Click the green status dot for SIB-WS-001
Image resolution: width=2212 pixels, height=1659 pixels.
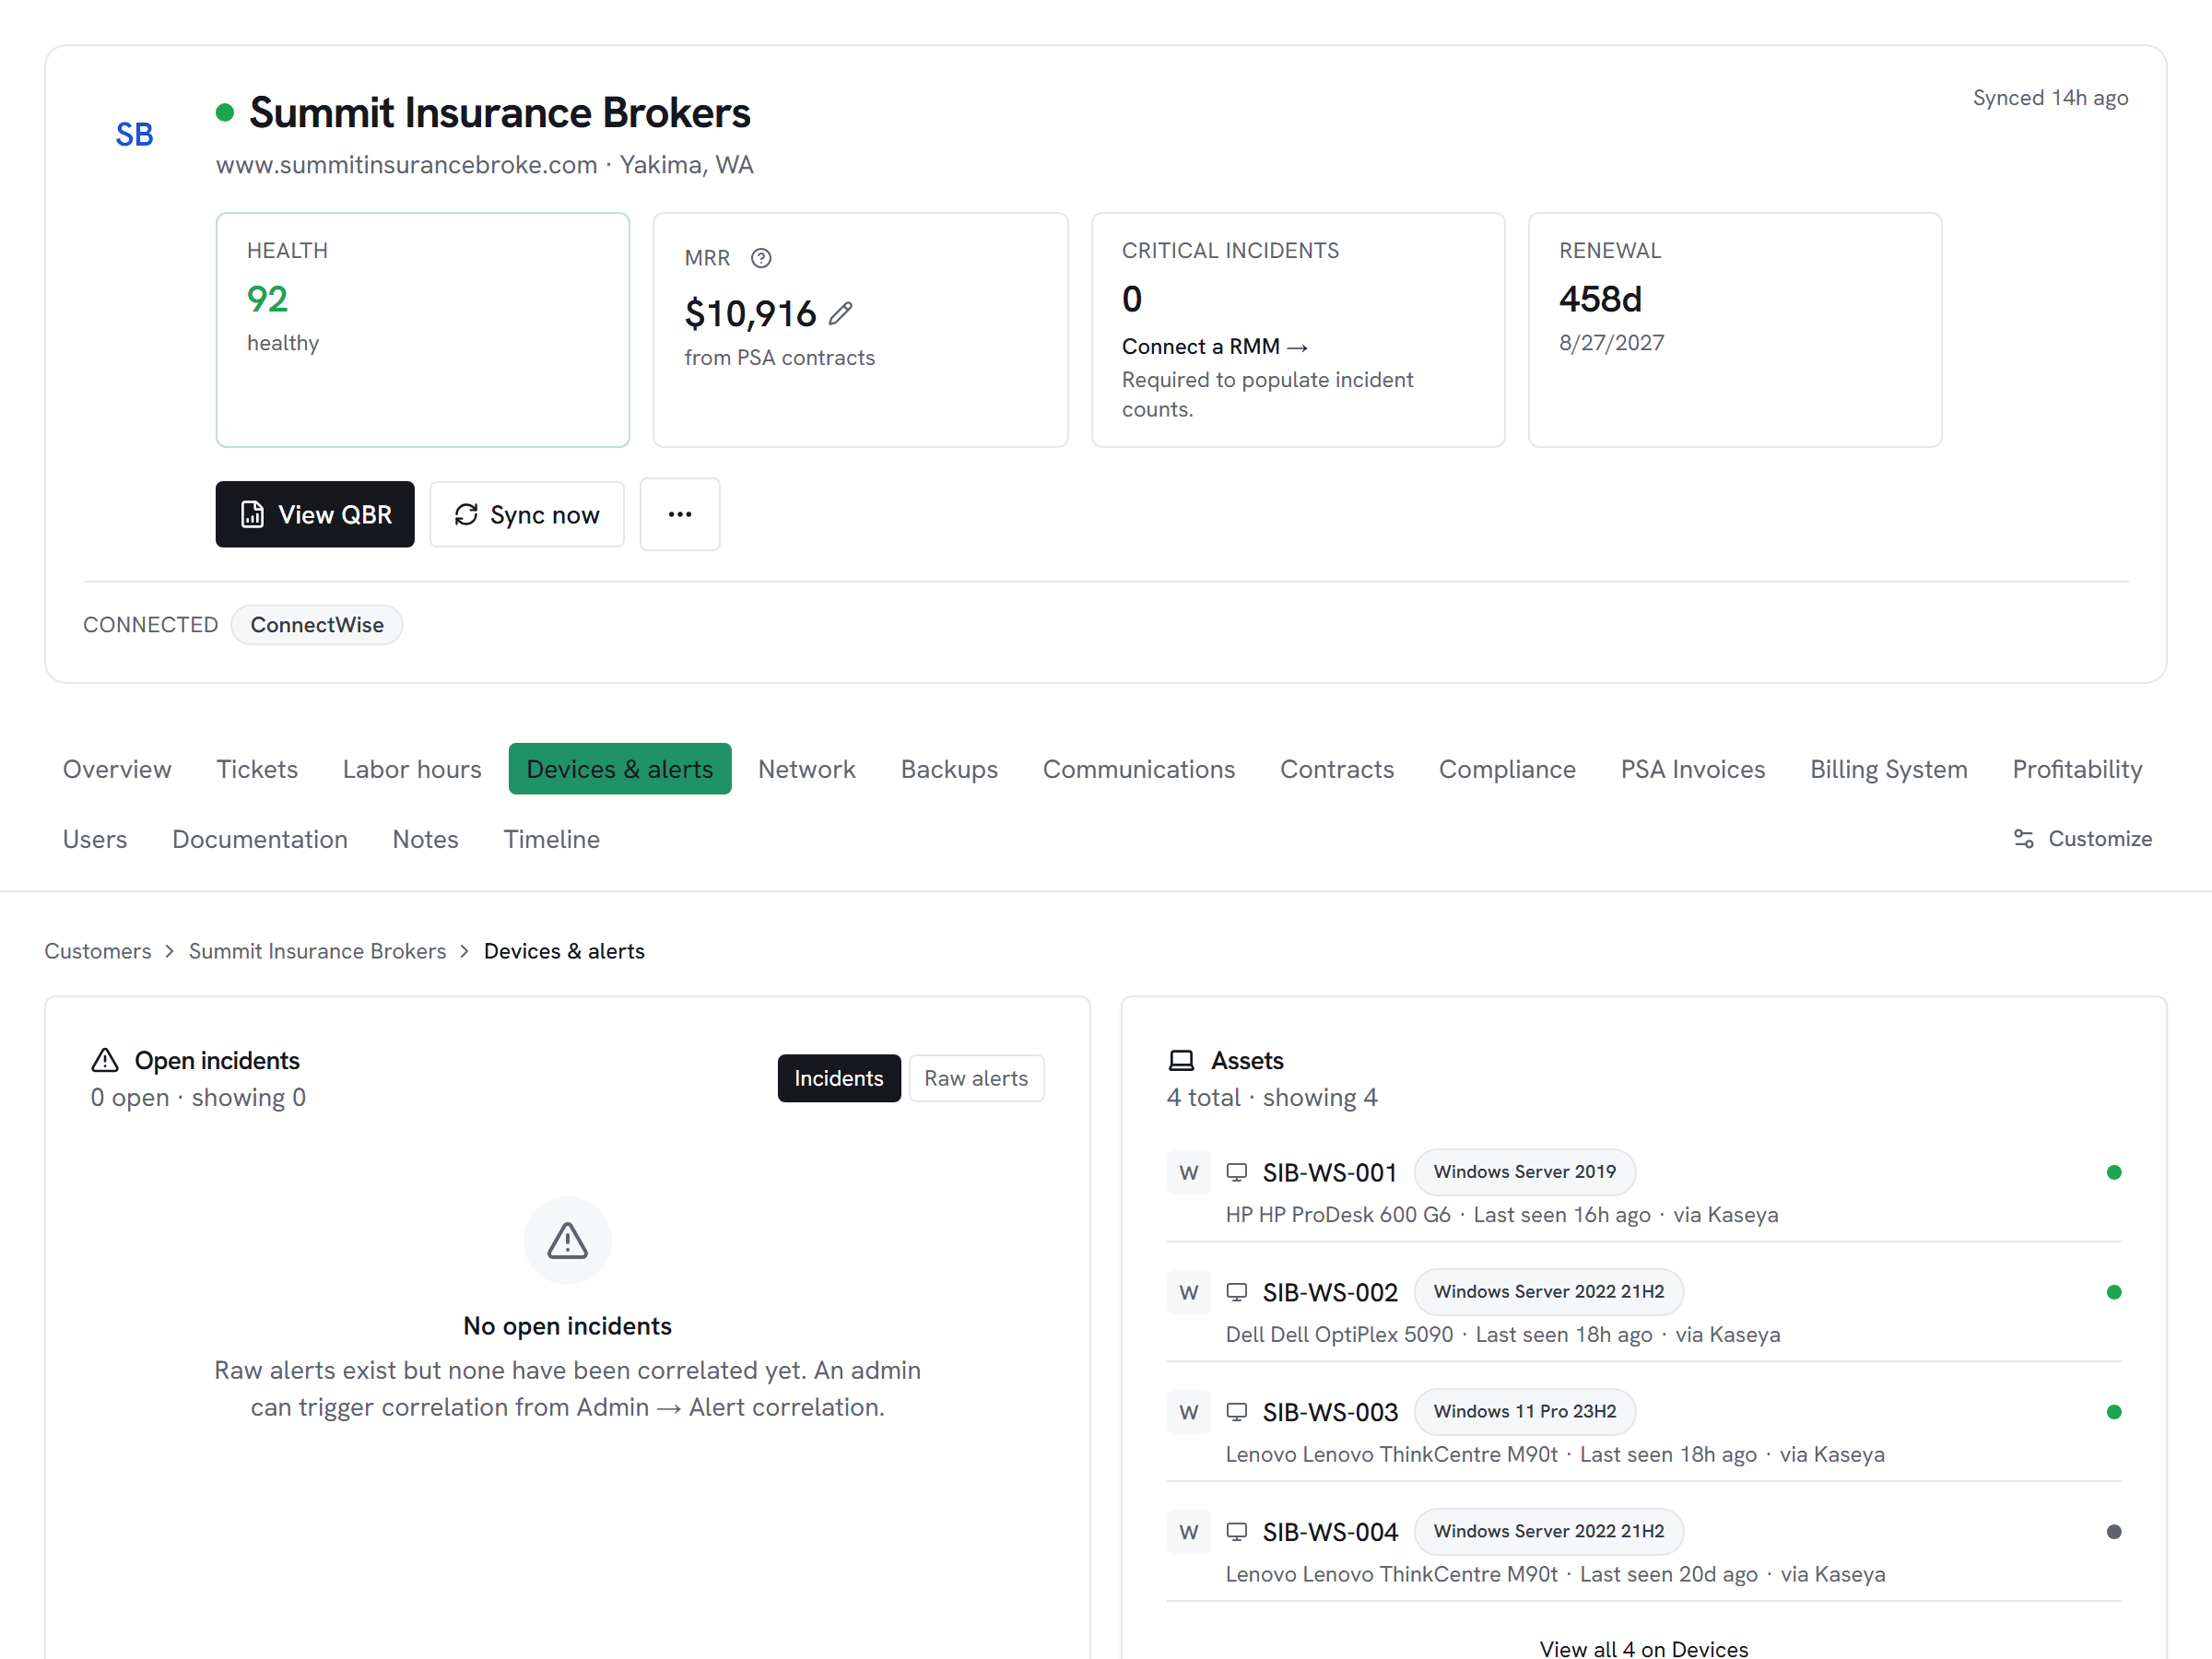coord(2114,1172)
